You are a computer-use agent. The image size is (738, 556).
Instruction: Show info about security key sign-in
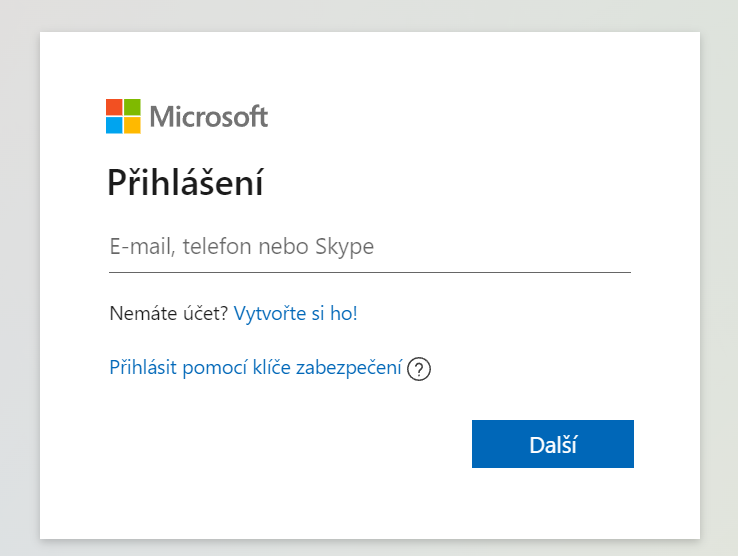pyautogui.click(x=418, y=369)
